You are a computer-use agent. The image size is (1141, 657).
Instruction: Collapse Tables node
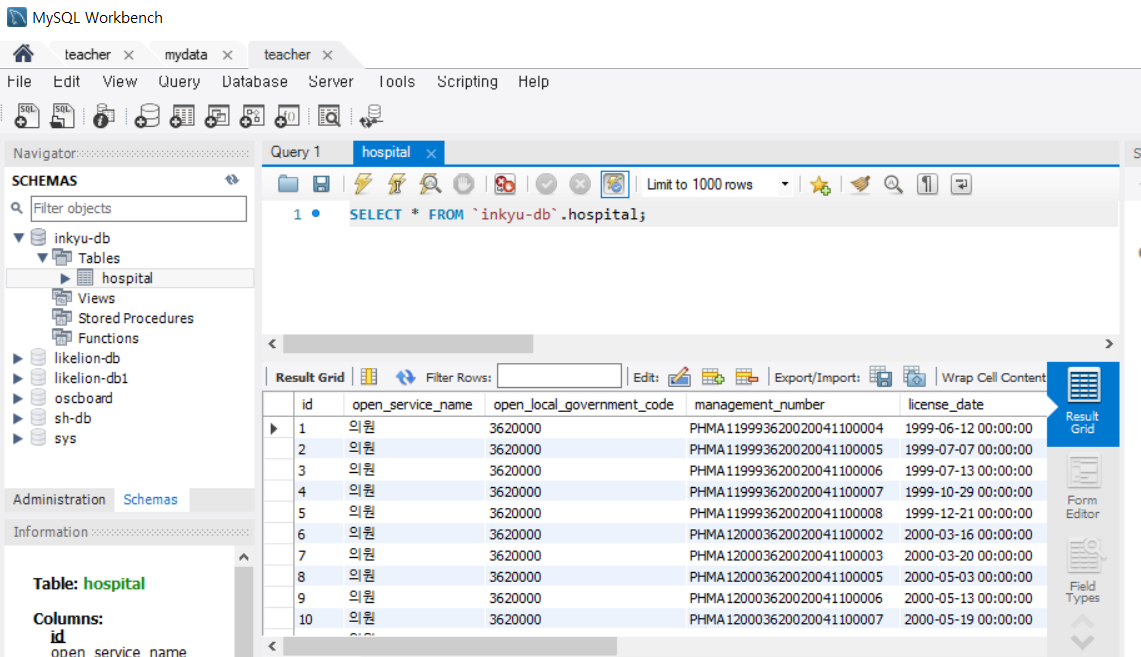[x=42, y=258]
